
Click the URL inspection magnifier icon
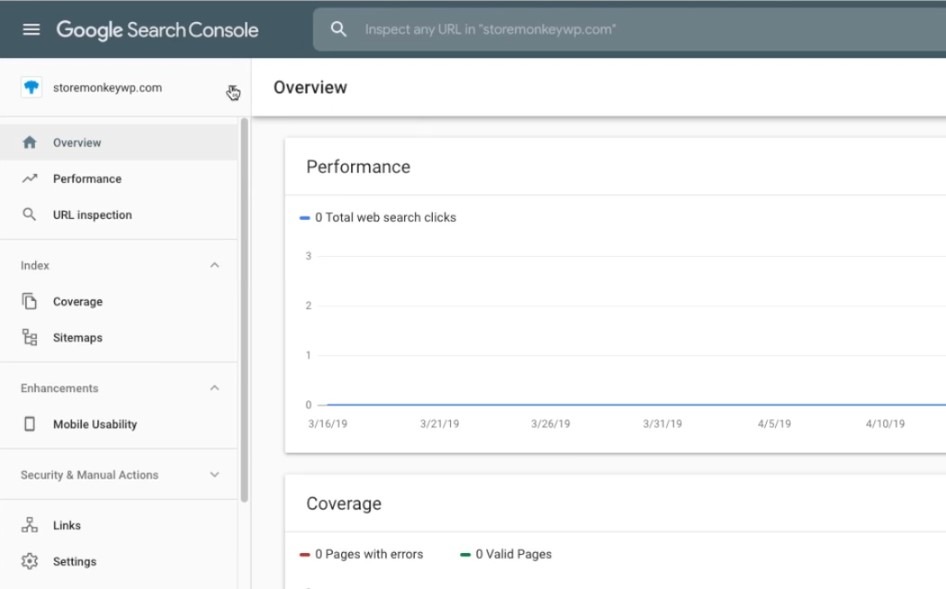click(x=29, y=215)
